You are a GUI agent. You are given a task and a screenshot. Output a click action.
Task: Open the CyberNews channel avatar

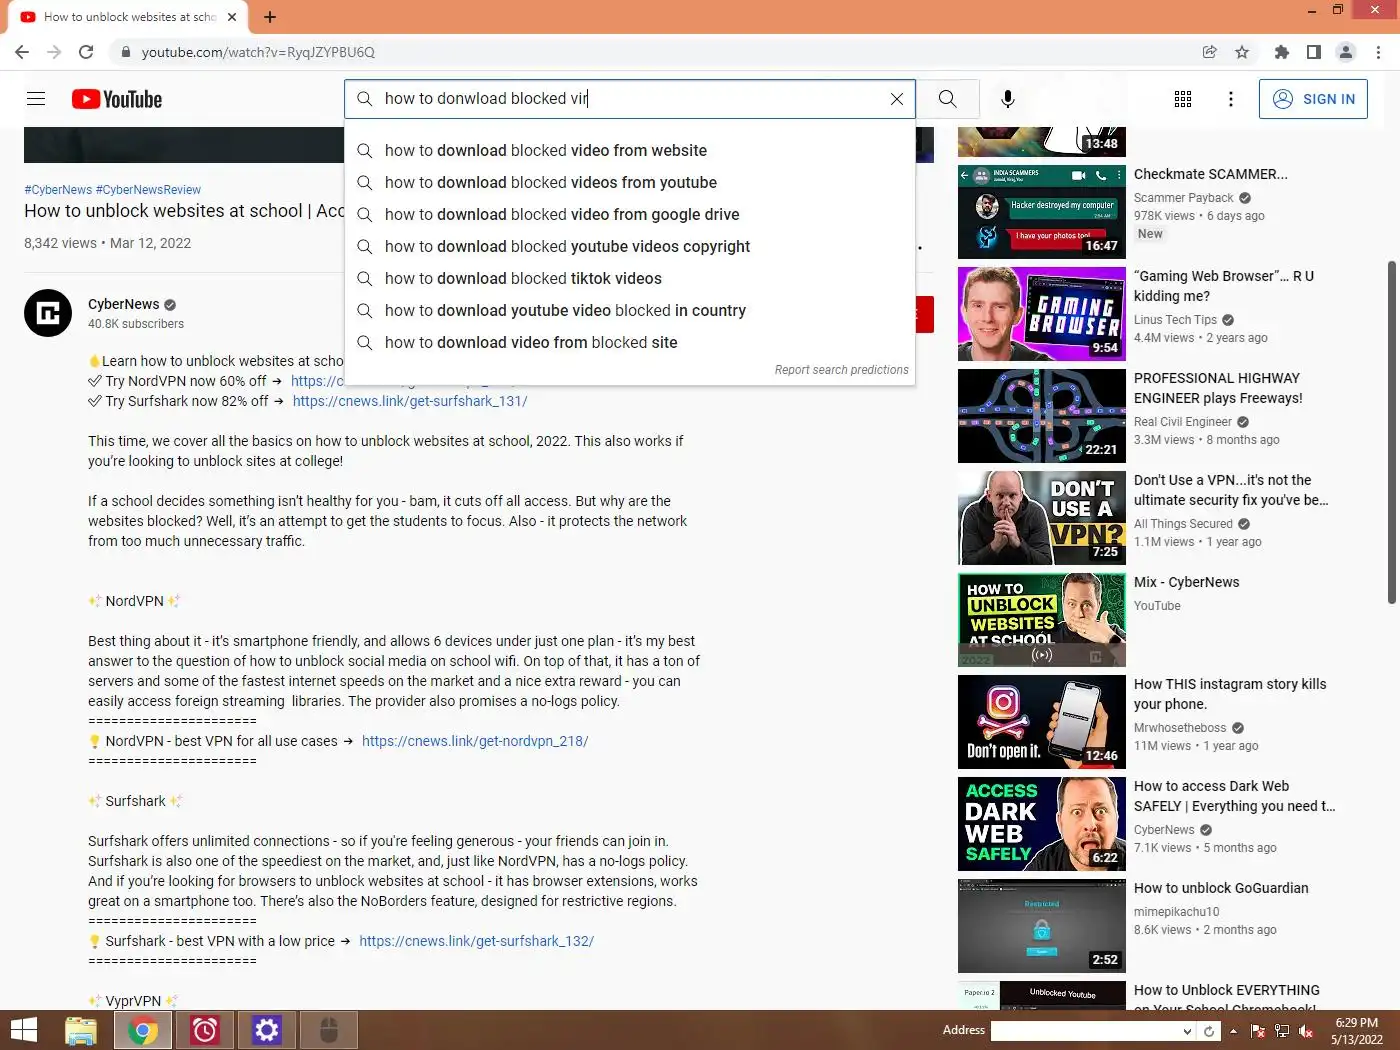point(48,313)
